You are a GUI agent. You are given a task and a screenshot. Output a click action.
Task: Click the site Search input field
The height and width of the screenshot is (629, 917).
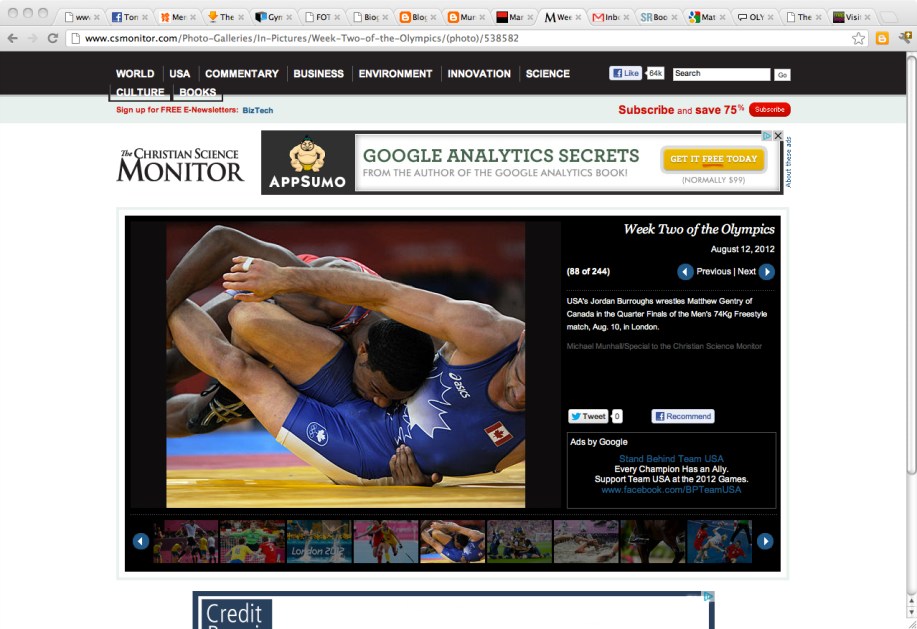pyautogui.click(x=720, y=74)
